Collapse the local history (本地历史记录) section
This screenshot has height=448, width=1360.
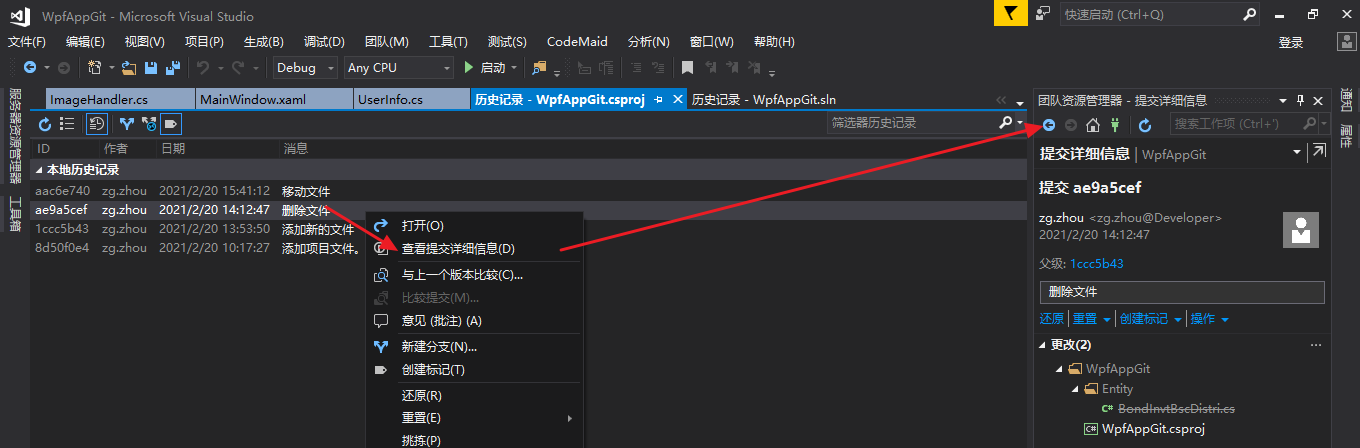point(39,170)
